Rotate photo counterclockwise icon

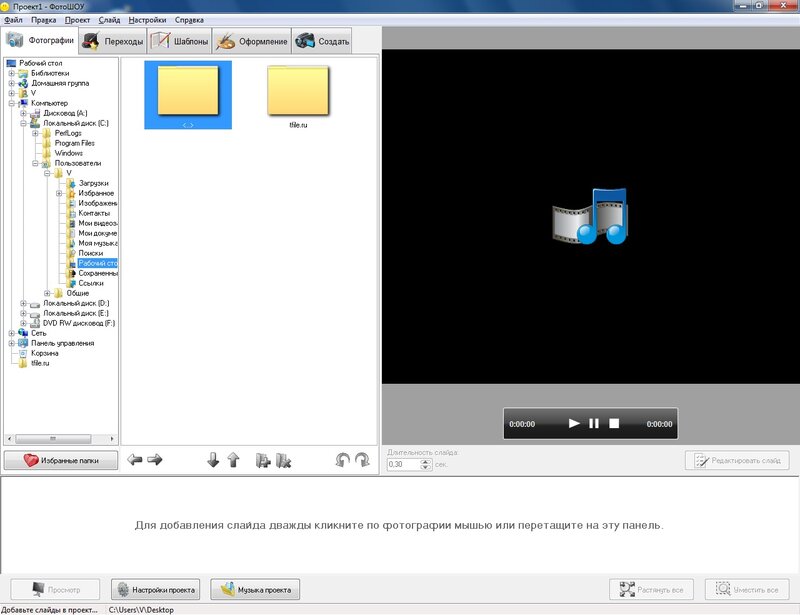(x=342, y=460)
